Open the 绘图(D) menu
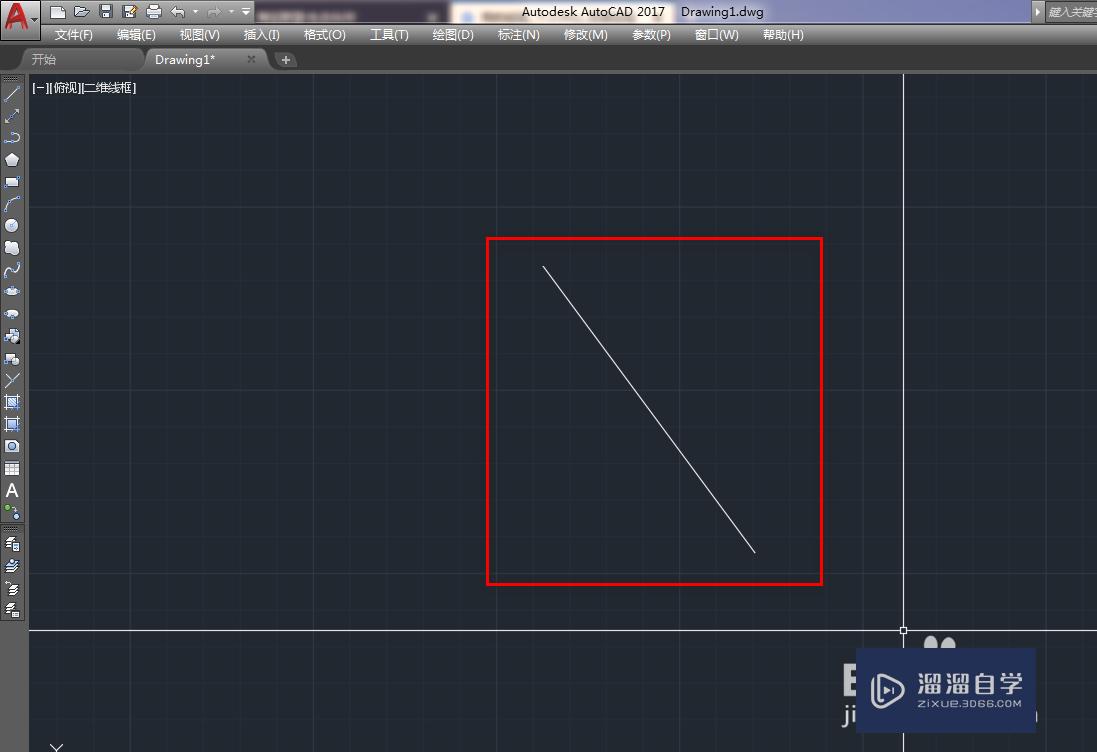1097x752 pixels. (452, 33)
